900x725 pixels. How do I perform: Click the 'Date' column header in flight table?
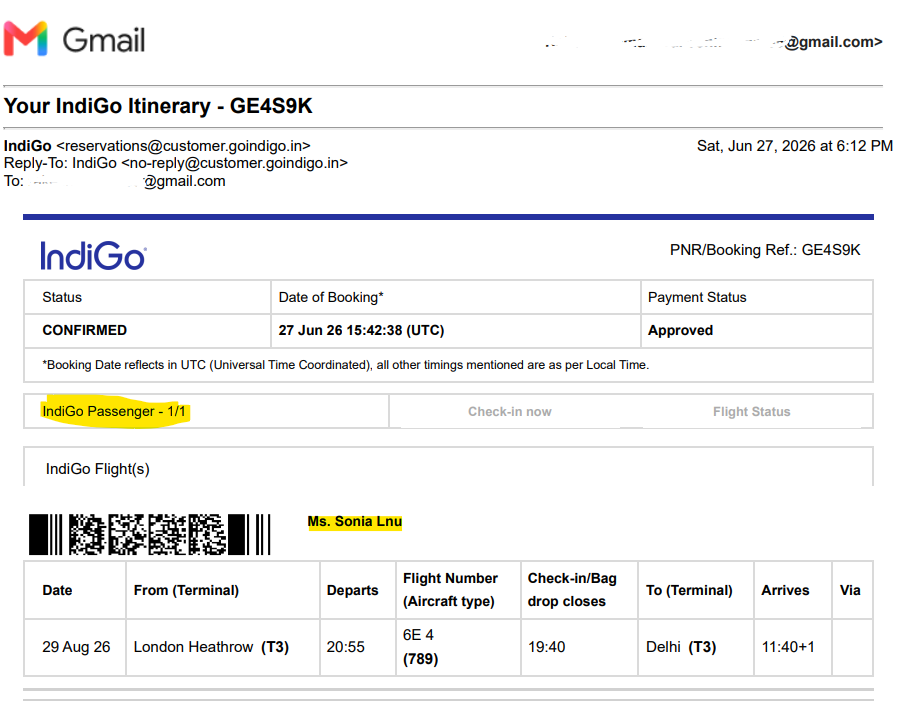point(57,590)
